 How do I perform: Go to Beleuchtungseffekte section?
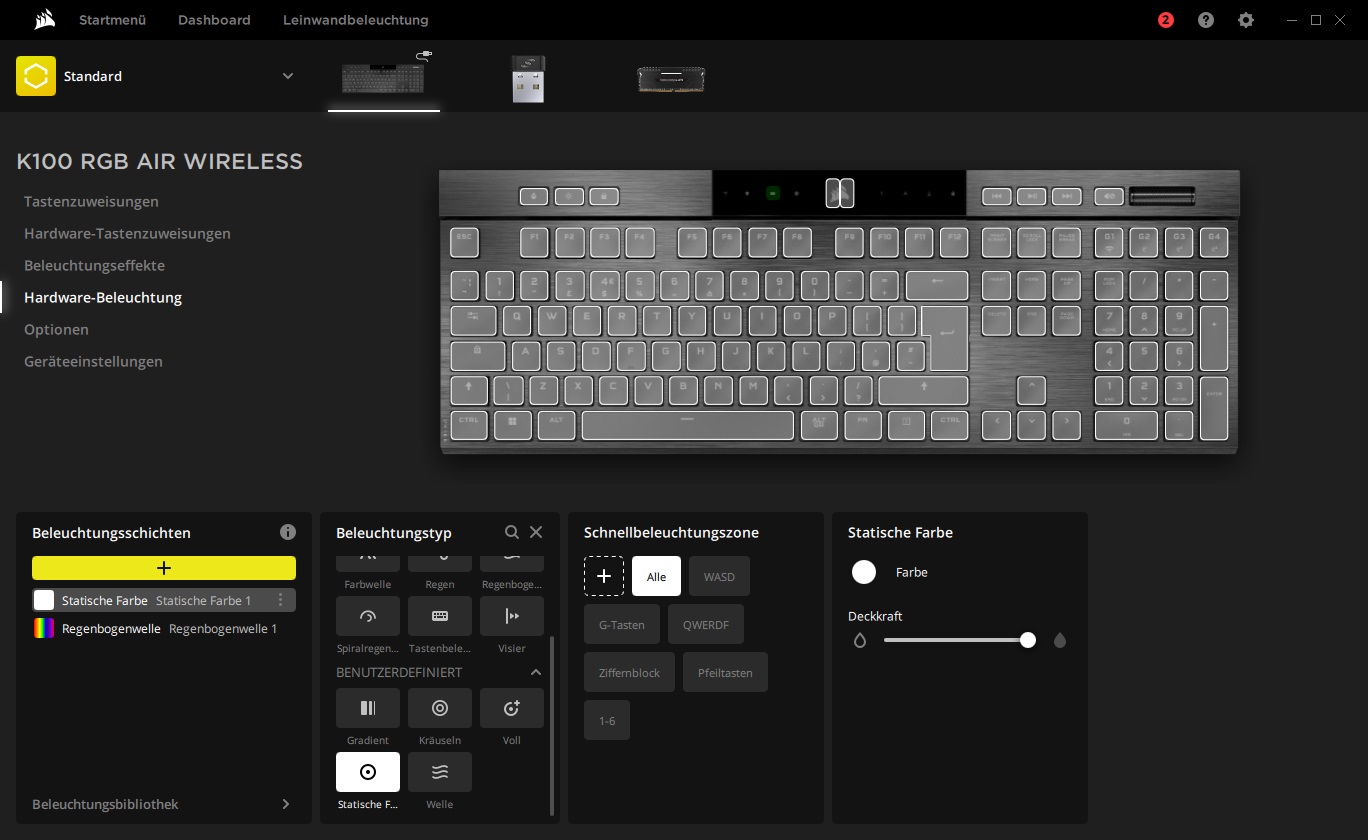pyautogui.click(x=94, y=265)
